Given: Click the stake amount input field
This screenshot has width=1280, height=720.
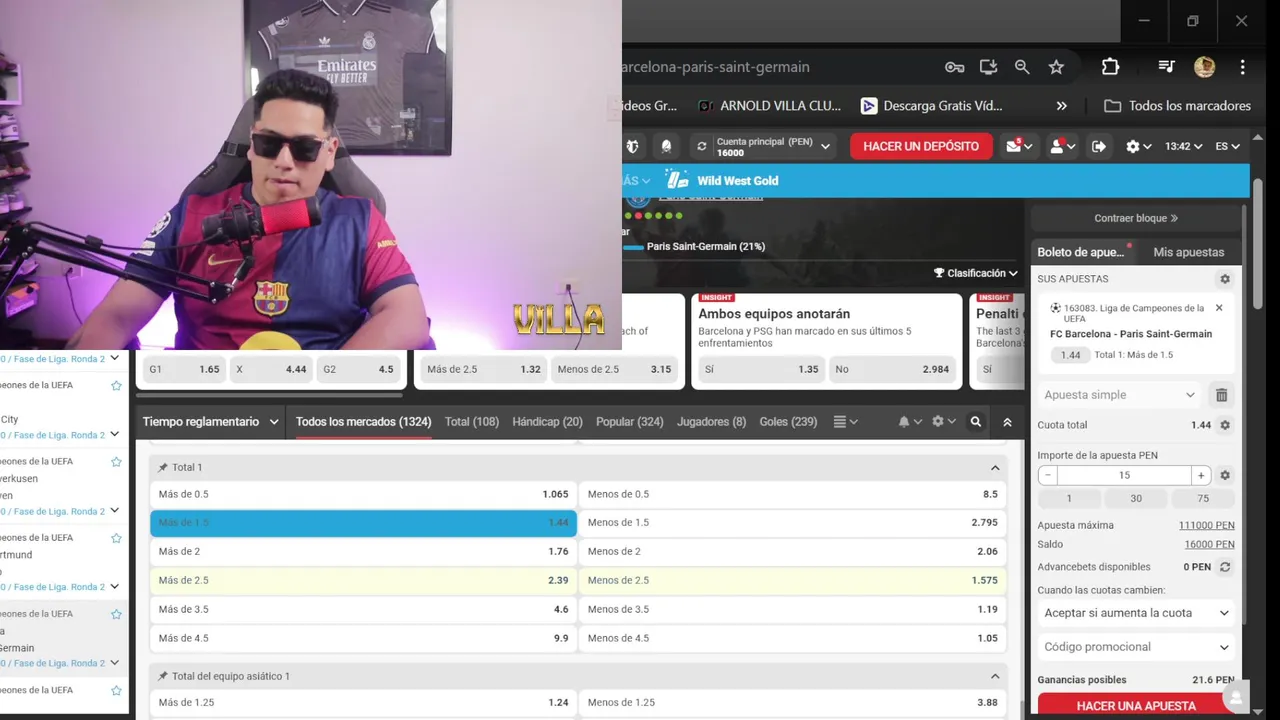Looking at the screenshot, I should coord(1124,476).
